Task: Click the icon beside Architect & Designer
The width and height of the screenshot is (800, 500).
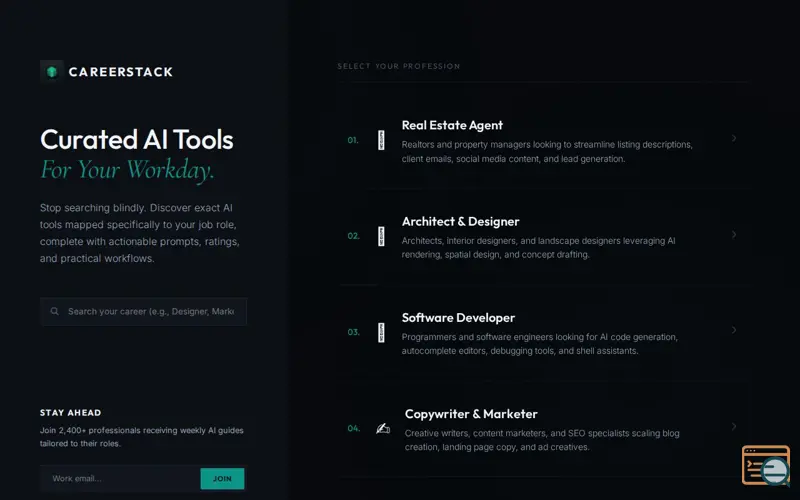Action: pos(381,236)
